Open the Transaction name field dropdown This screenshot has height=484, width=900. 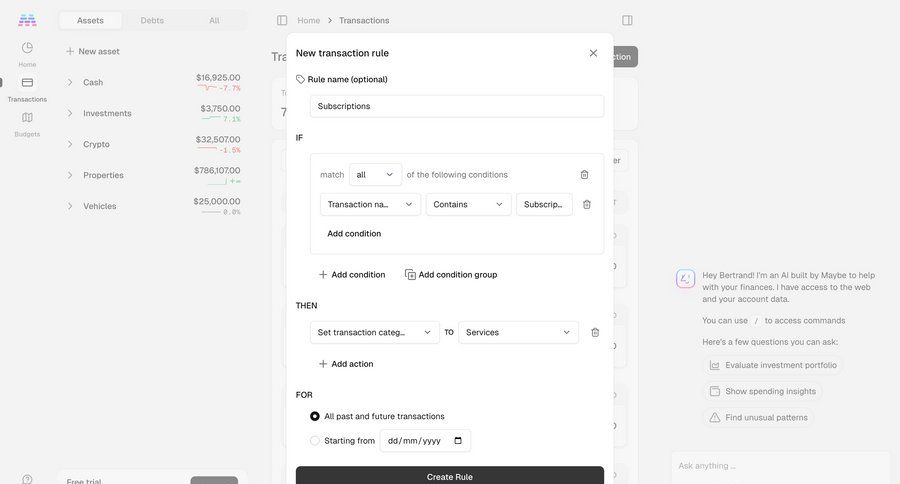click(x=370, y=204)
